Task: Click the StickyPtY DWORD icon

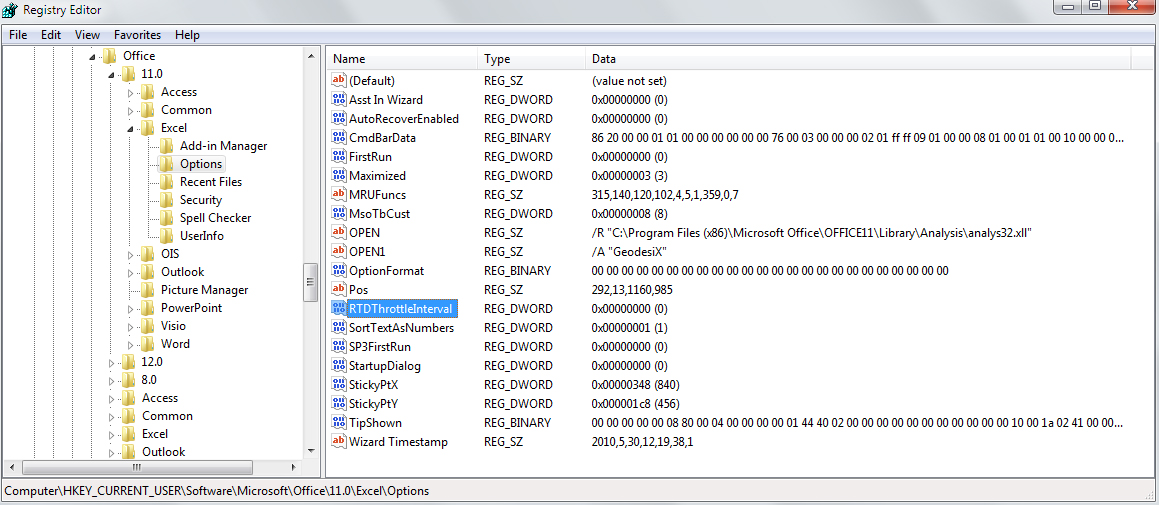Action: (339, 404)
